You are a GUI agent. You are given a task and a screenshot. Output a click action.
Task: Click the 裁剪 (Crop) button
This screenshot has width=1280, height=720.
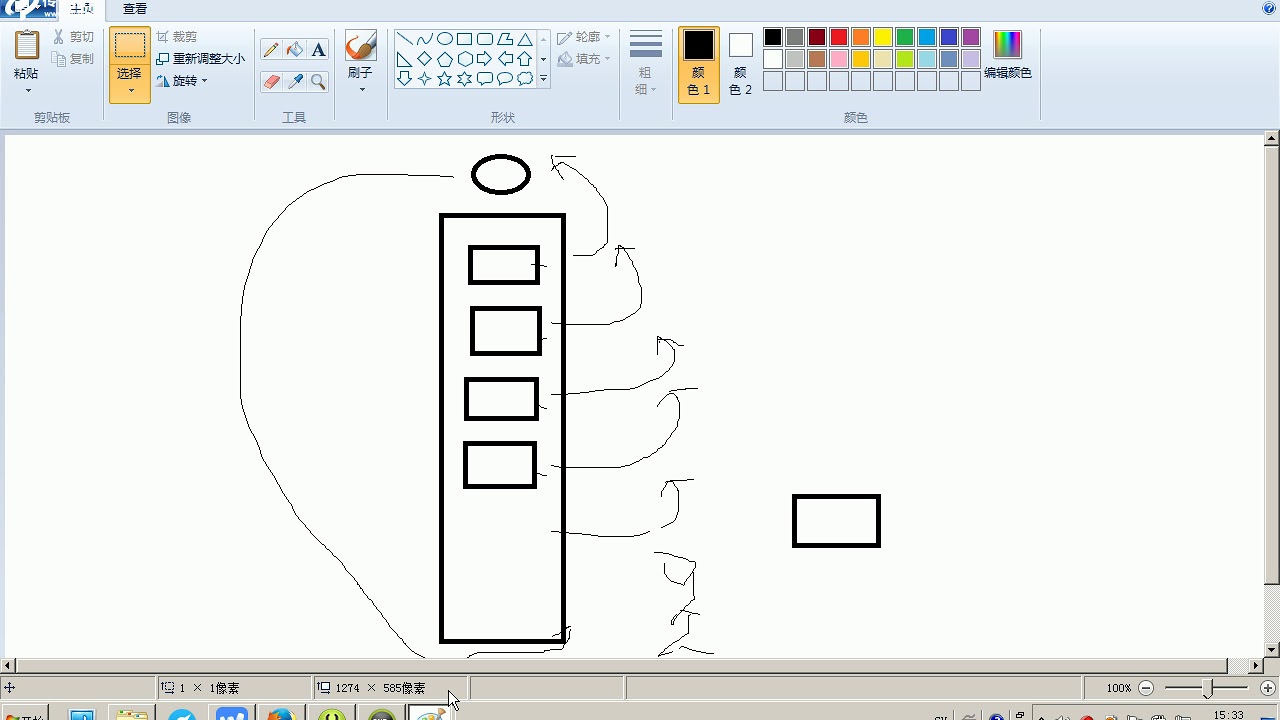pos(177,37)
